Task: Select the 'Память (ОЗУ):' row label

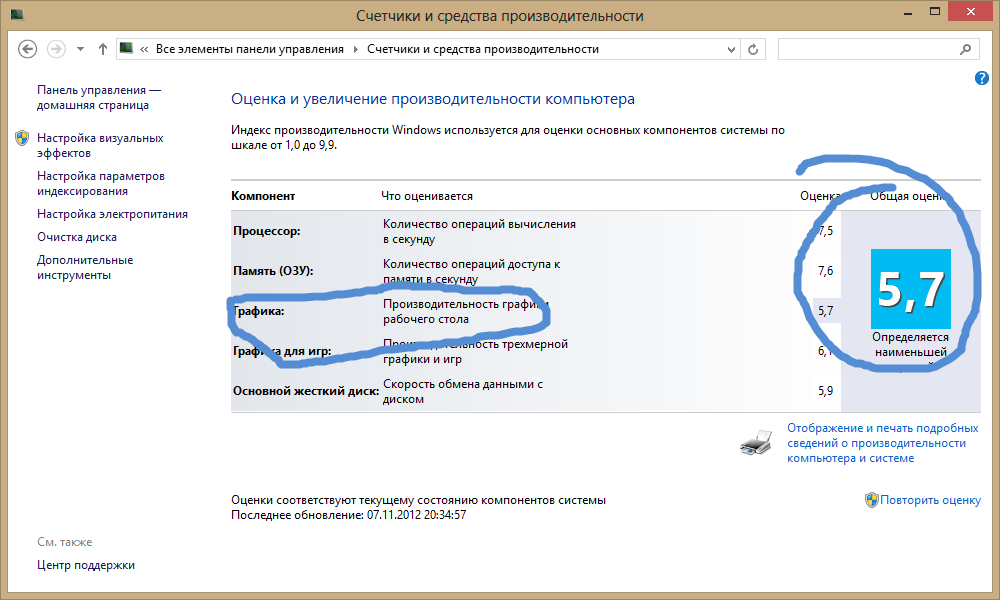Action: tap(273, 271)
